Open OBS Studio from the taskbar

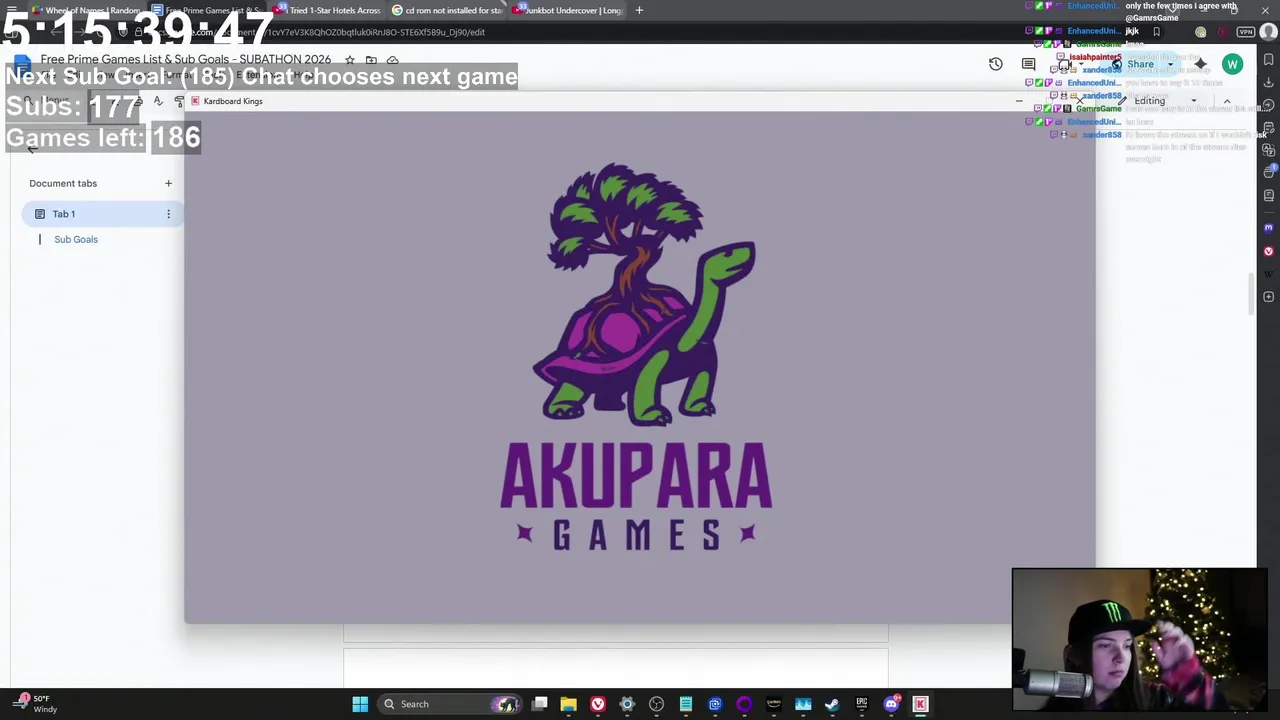pos(656,704)
